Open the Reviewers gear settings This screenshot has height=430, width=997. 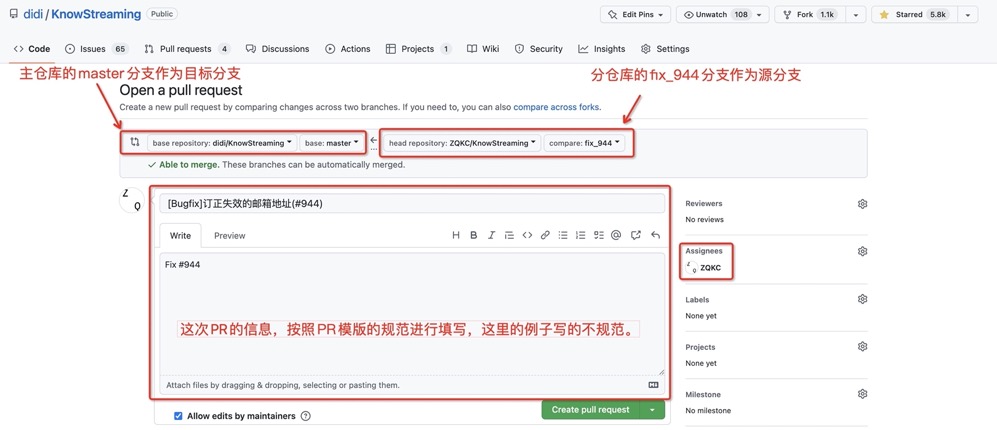[862, 204]
